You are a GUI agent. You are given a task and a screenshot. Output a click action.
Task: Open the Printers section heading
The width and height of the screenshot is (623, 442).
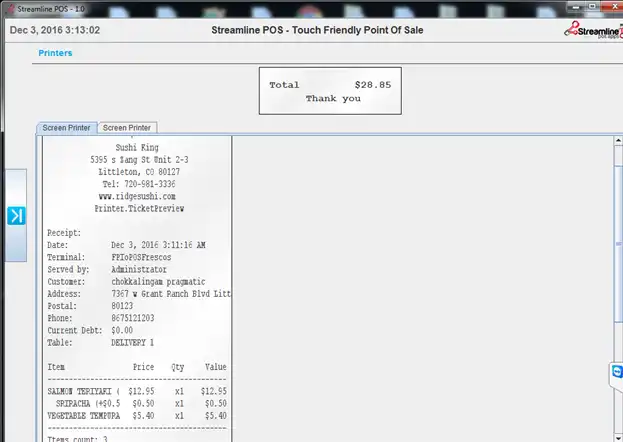55,53
